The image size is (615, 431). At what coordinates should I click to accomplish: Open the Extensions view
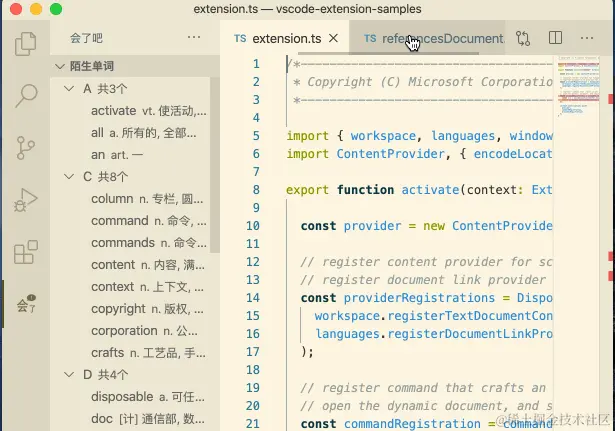[25, 252]
